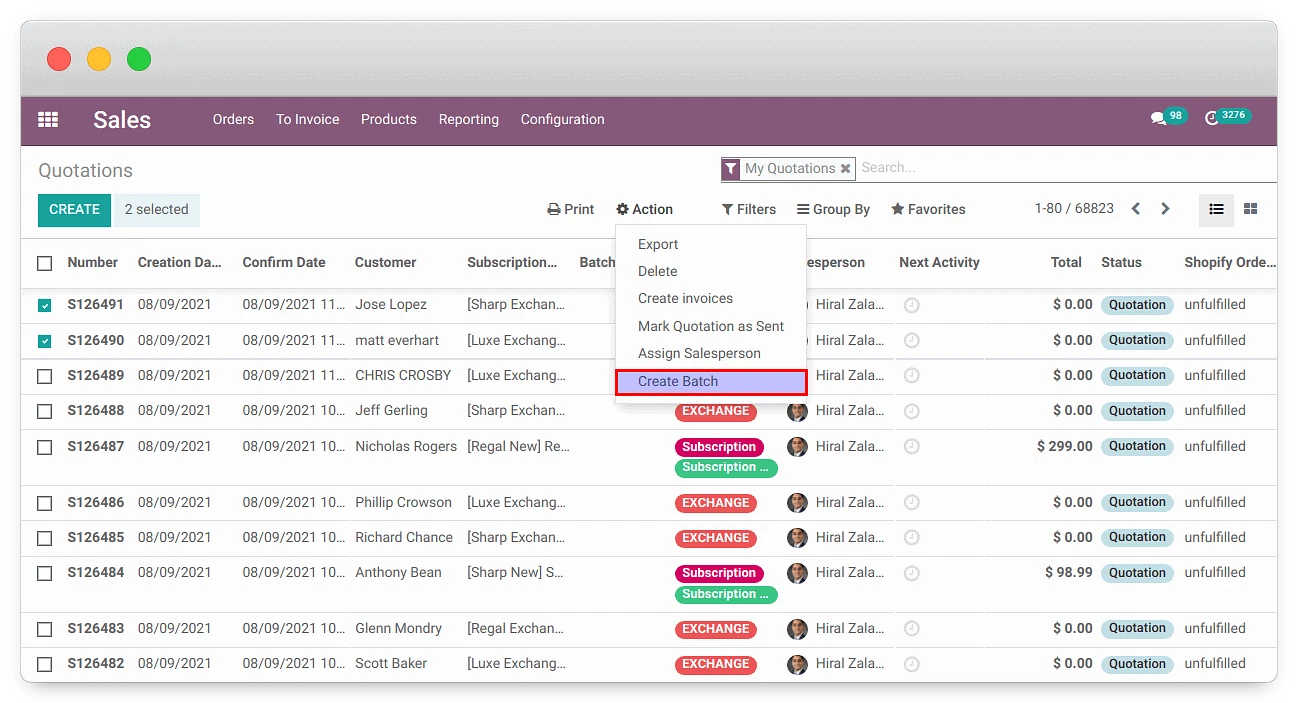Screen dimensions: 1298x703
Task: Check the checkbox for quotation S126489
Action: [x=44, y=375]
